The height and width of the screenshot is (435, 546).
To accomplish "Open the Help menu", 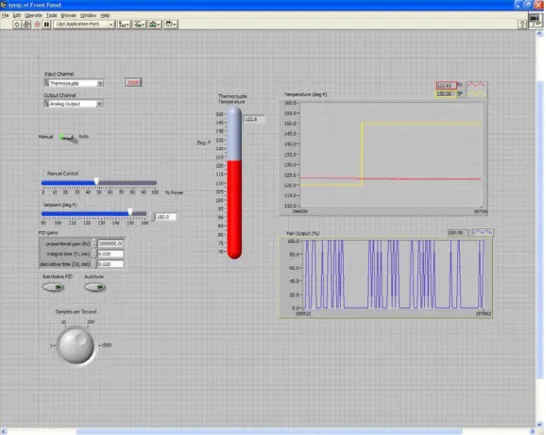I will (105, 15).
